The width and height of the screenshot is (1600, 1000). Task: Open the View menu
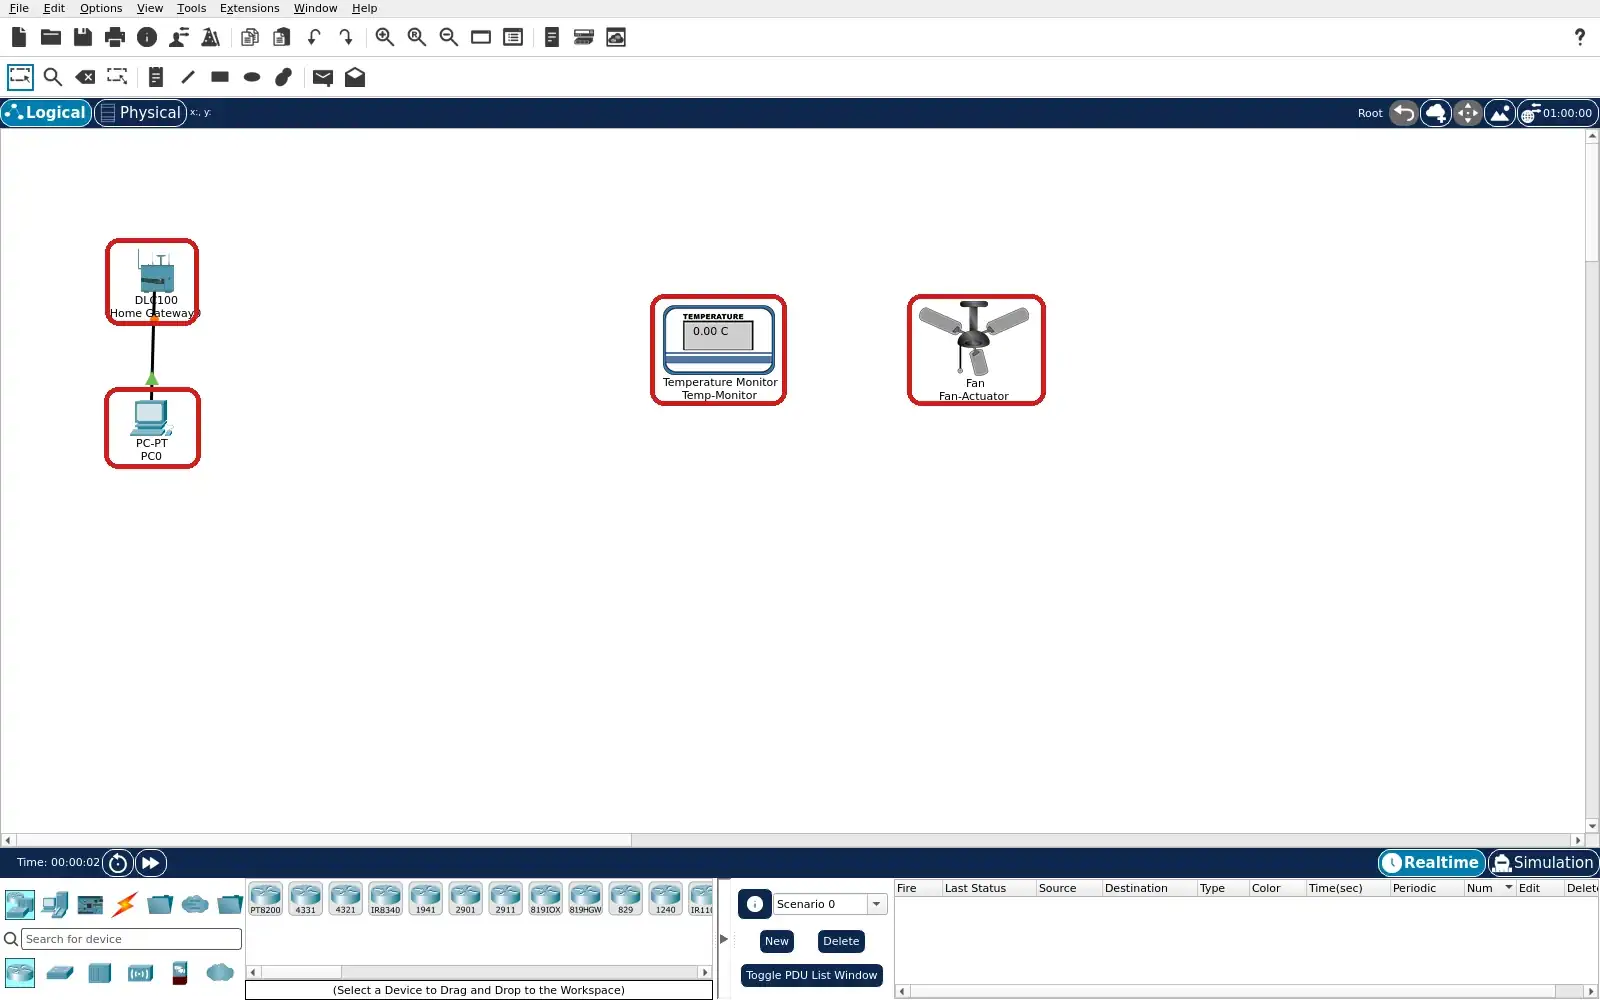pyautogui.click(x=150, y=8)
